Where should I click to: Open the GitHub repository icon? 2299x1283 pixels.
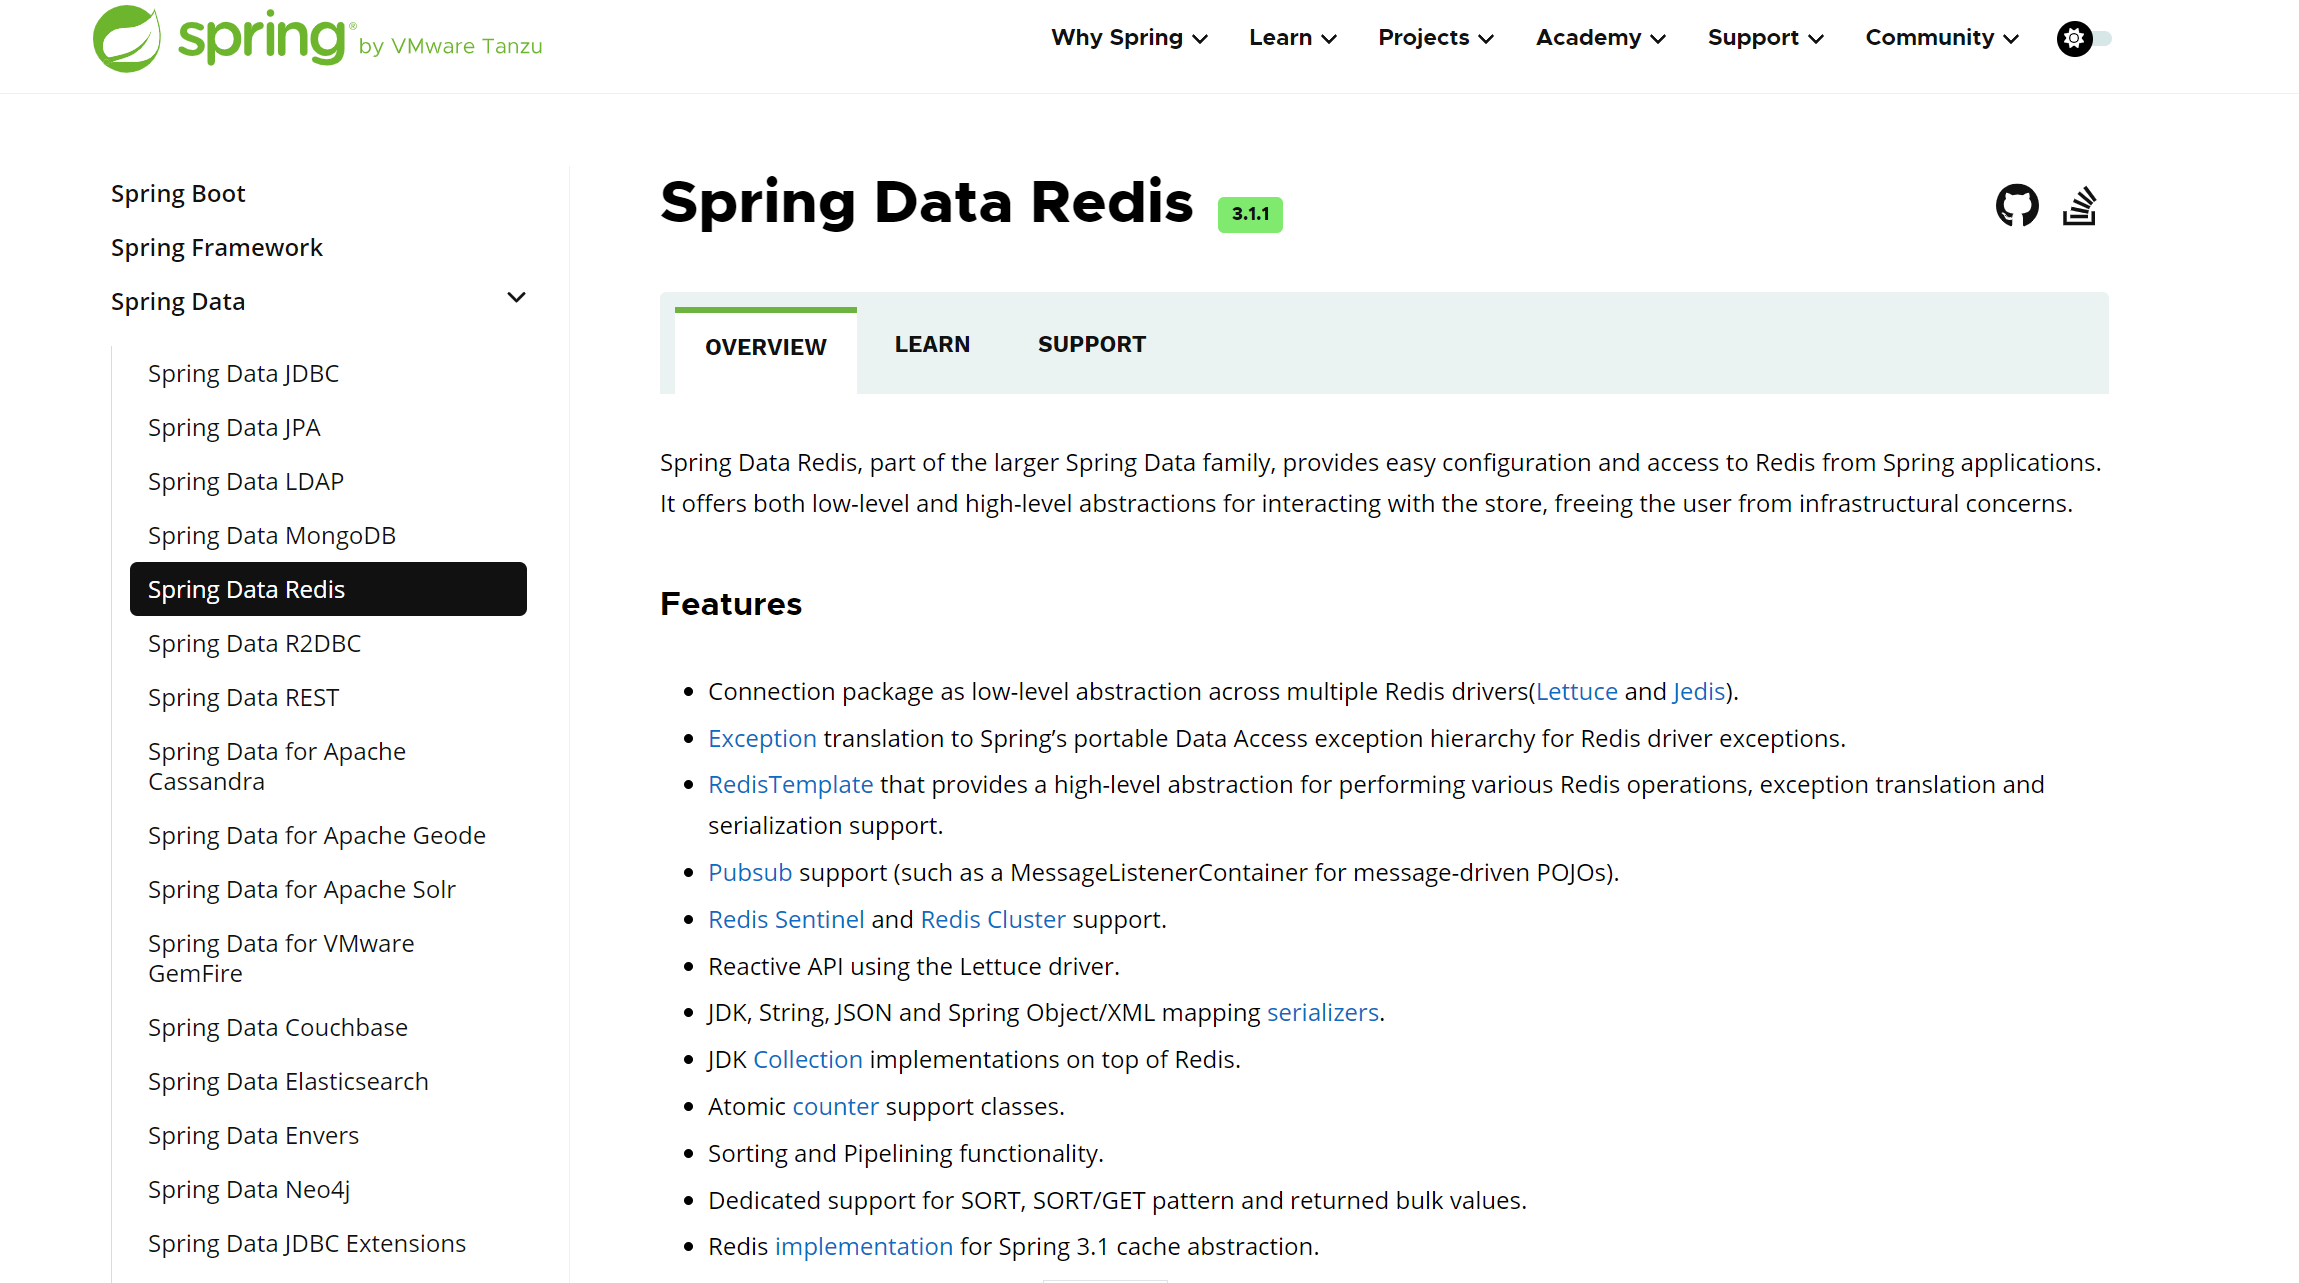point(2016,206)
